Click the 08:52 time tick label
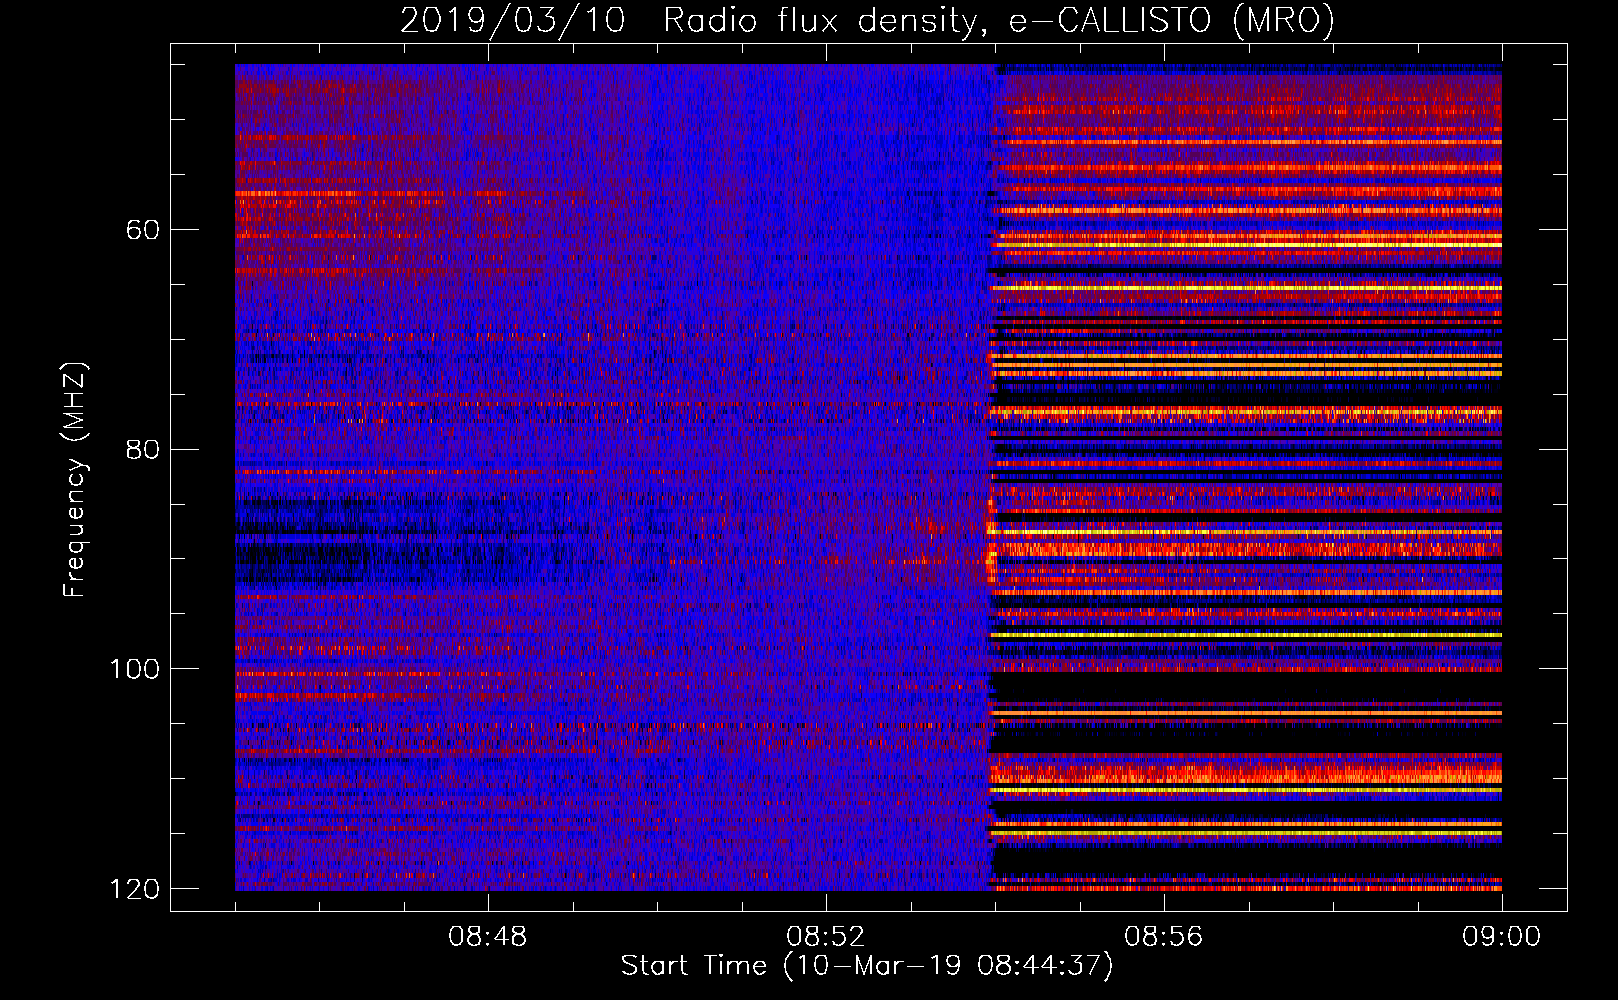 [826, 937]
